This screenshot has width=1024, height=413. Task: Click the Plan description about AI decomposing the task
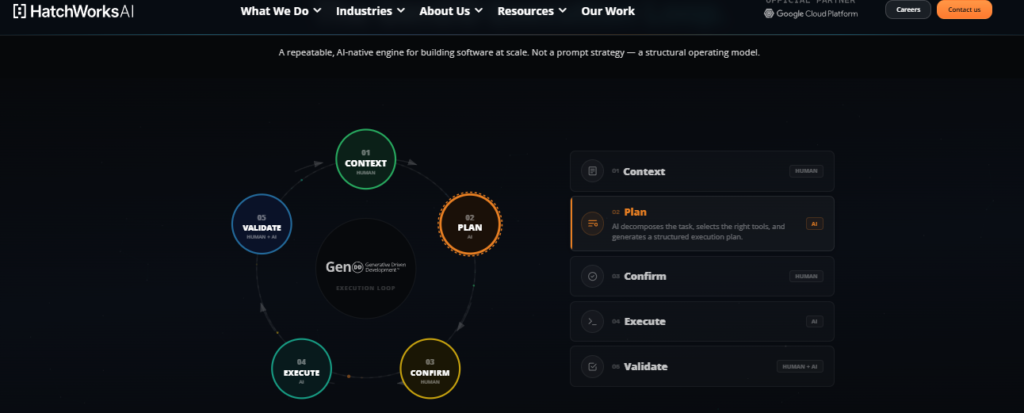[x=698, y=231]
